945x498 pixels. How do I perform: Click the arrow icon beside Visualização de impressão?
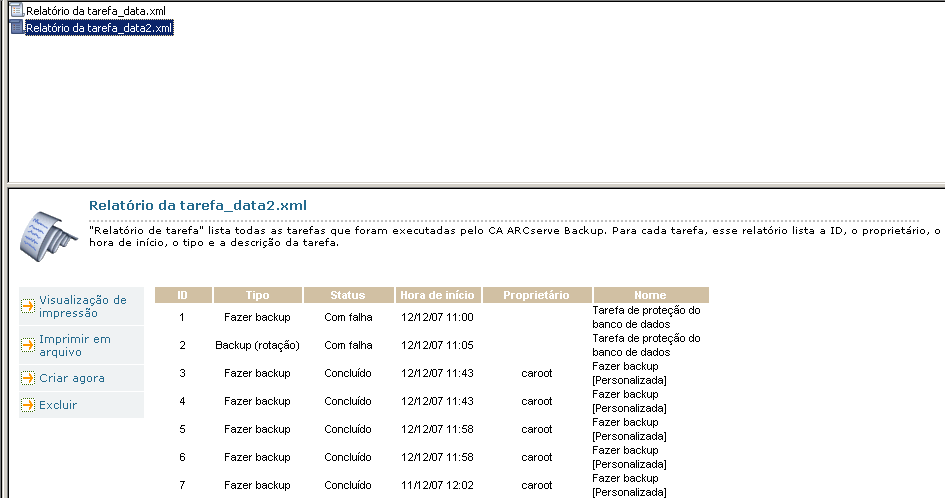point(28,306)
